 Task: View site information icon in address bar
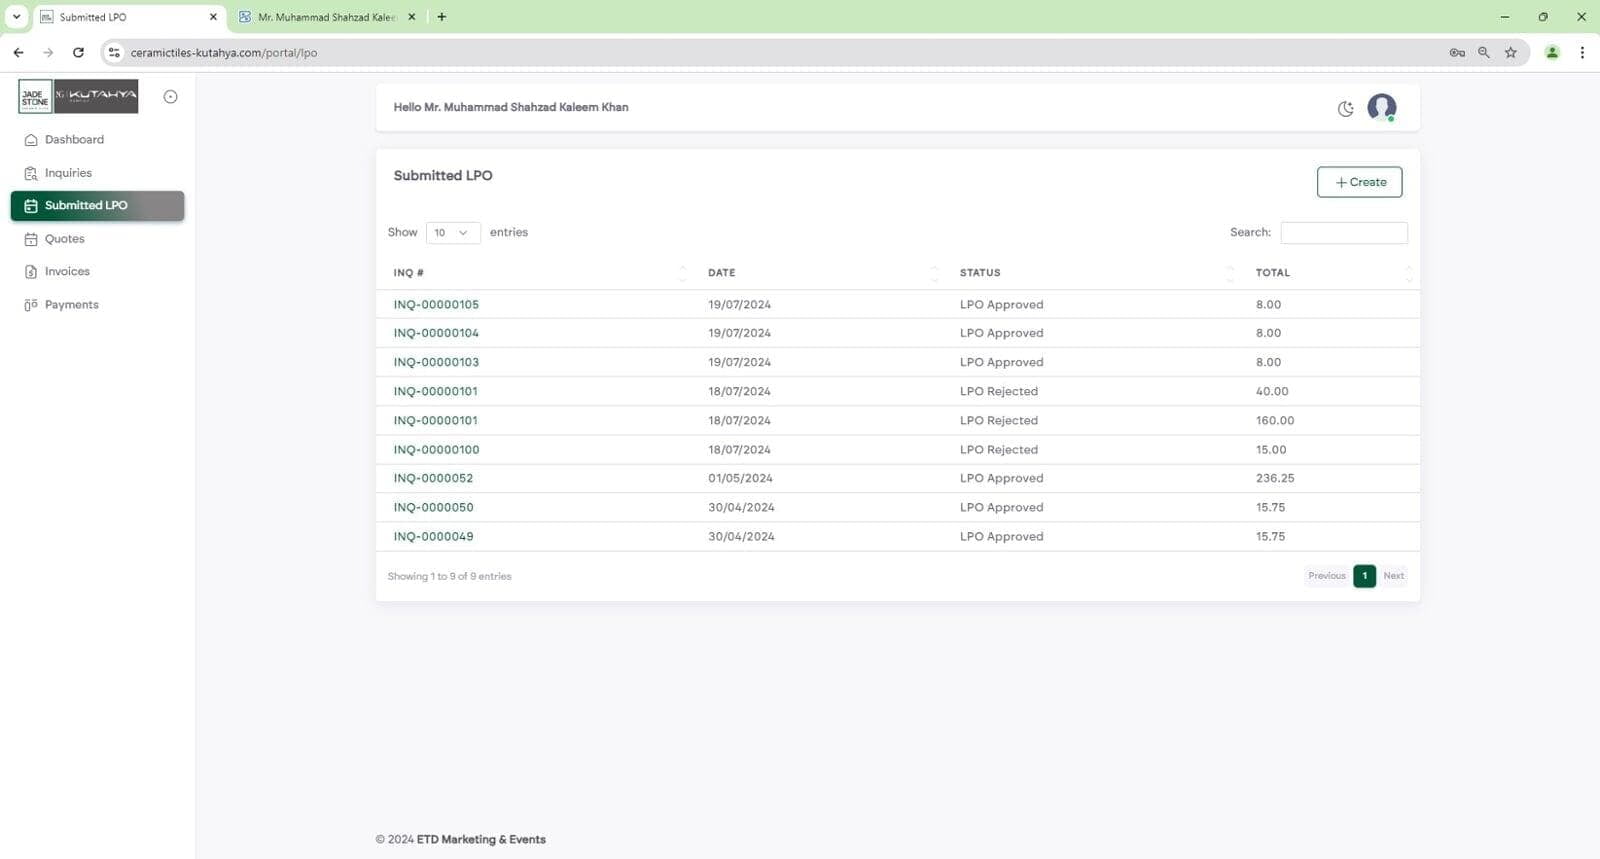114,53
